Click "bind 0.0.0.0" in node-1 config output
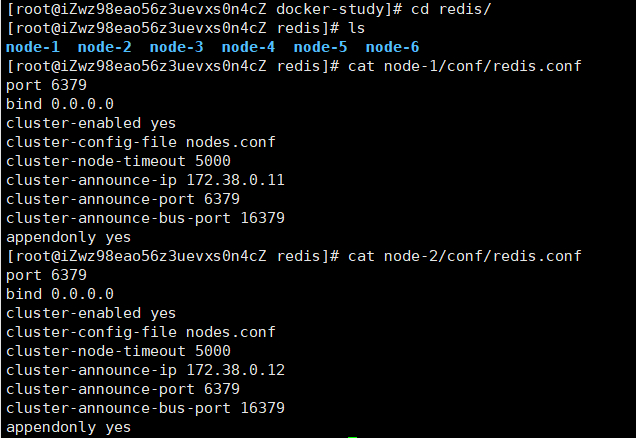 60,104
